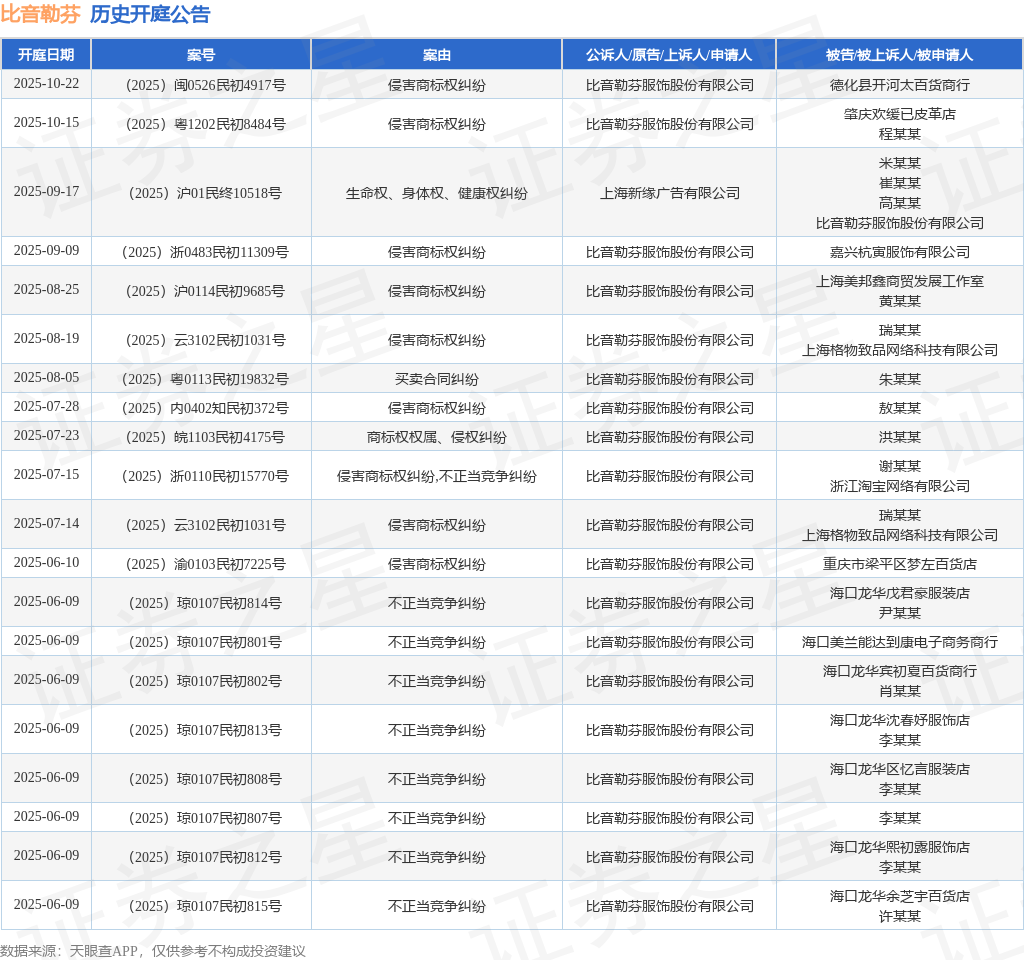Viewport: 1024px width, 960px height.
Task: Click the cause 生命权、身体权、健康权纠纷
Action: pos(436,193)
